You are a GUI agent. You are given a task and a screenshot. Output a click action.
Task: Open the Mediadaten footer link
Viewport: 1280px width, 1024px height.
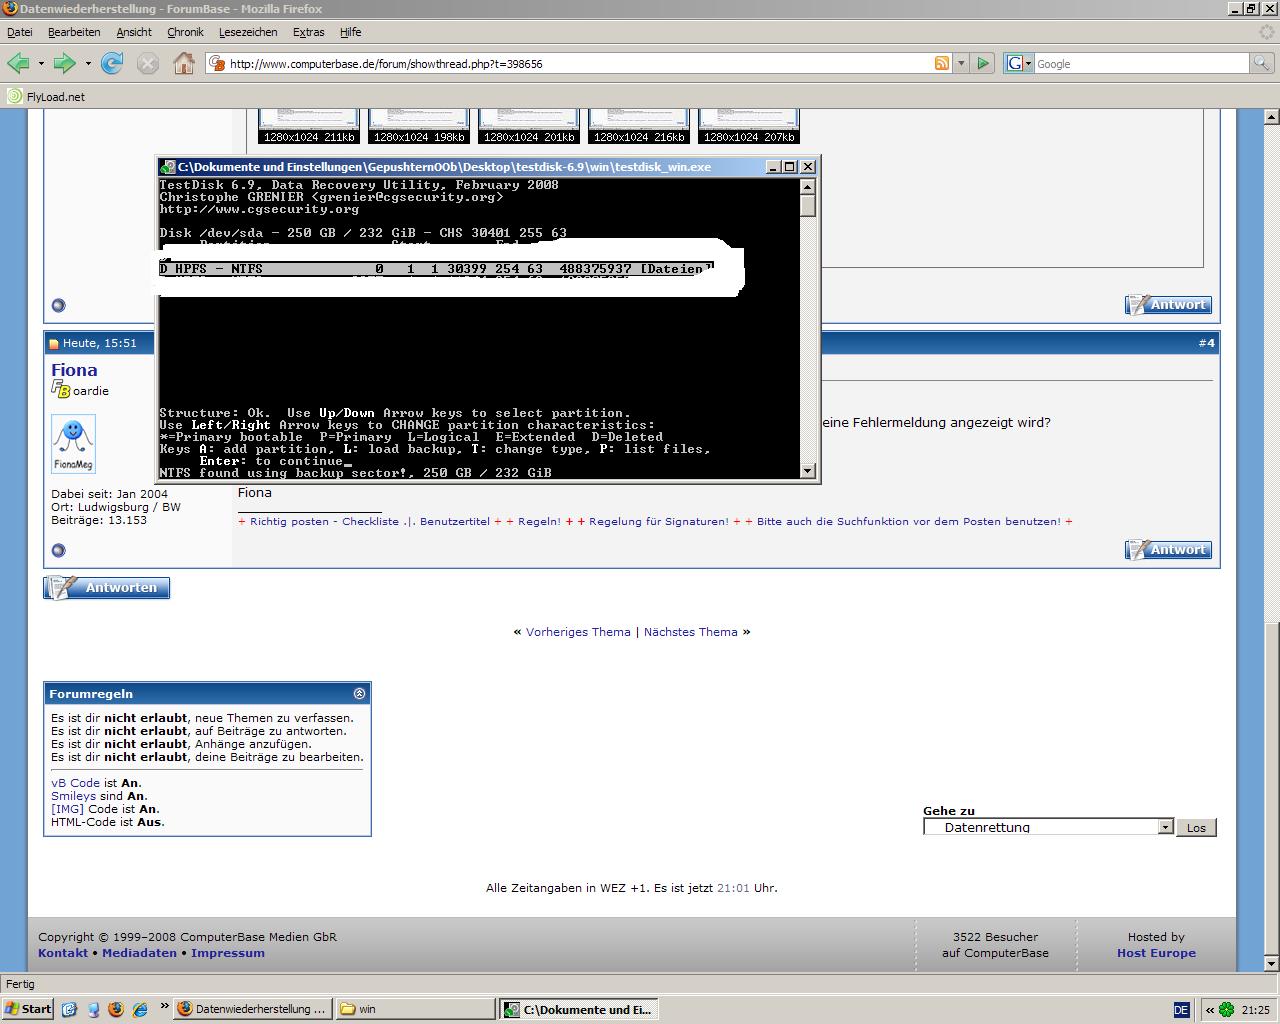coord(139,953)
